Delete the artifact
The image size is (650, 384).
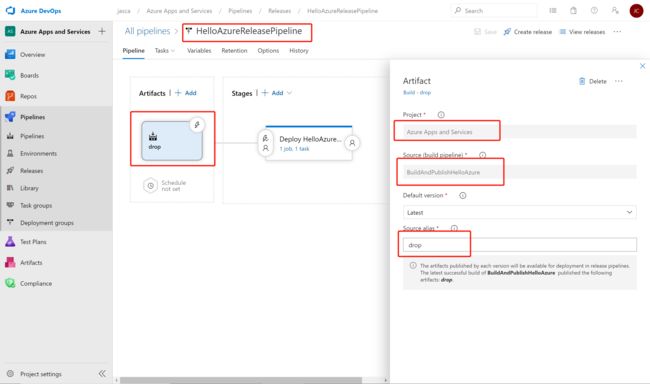coord(593,81)
